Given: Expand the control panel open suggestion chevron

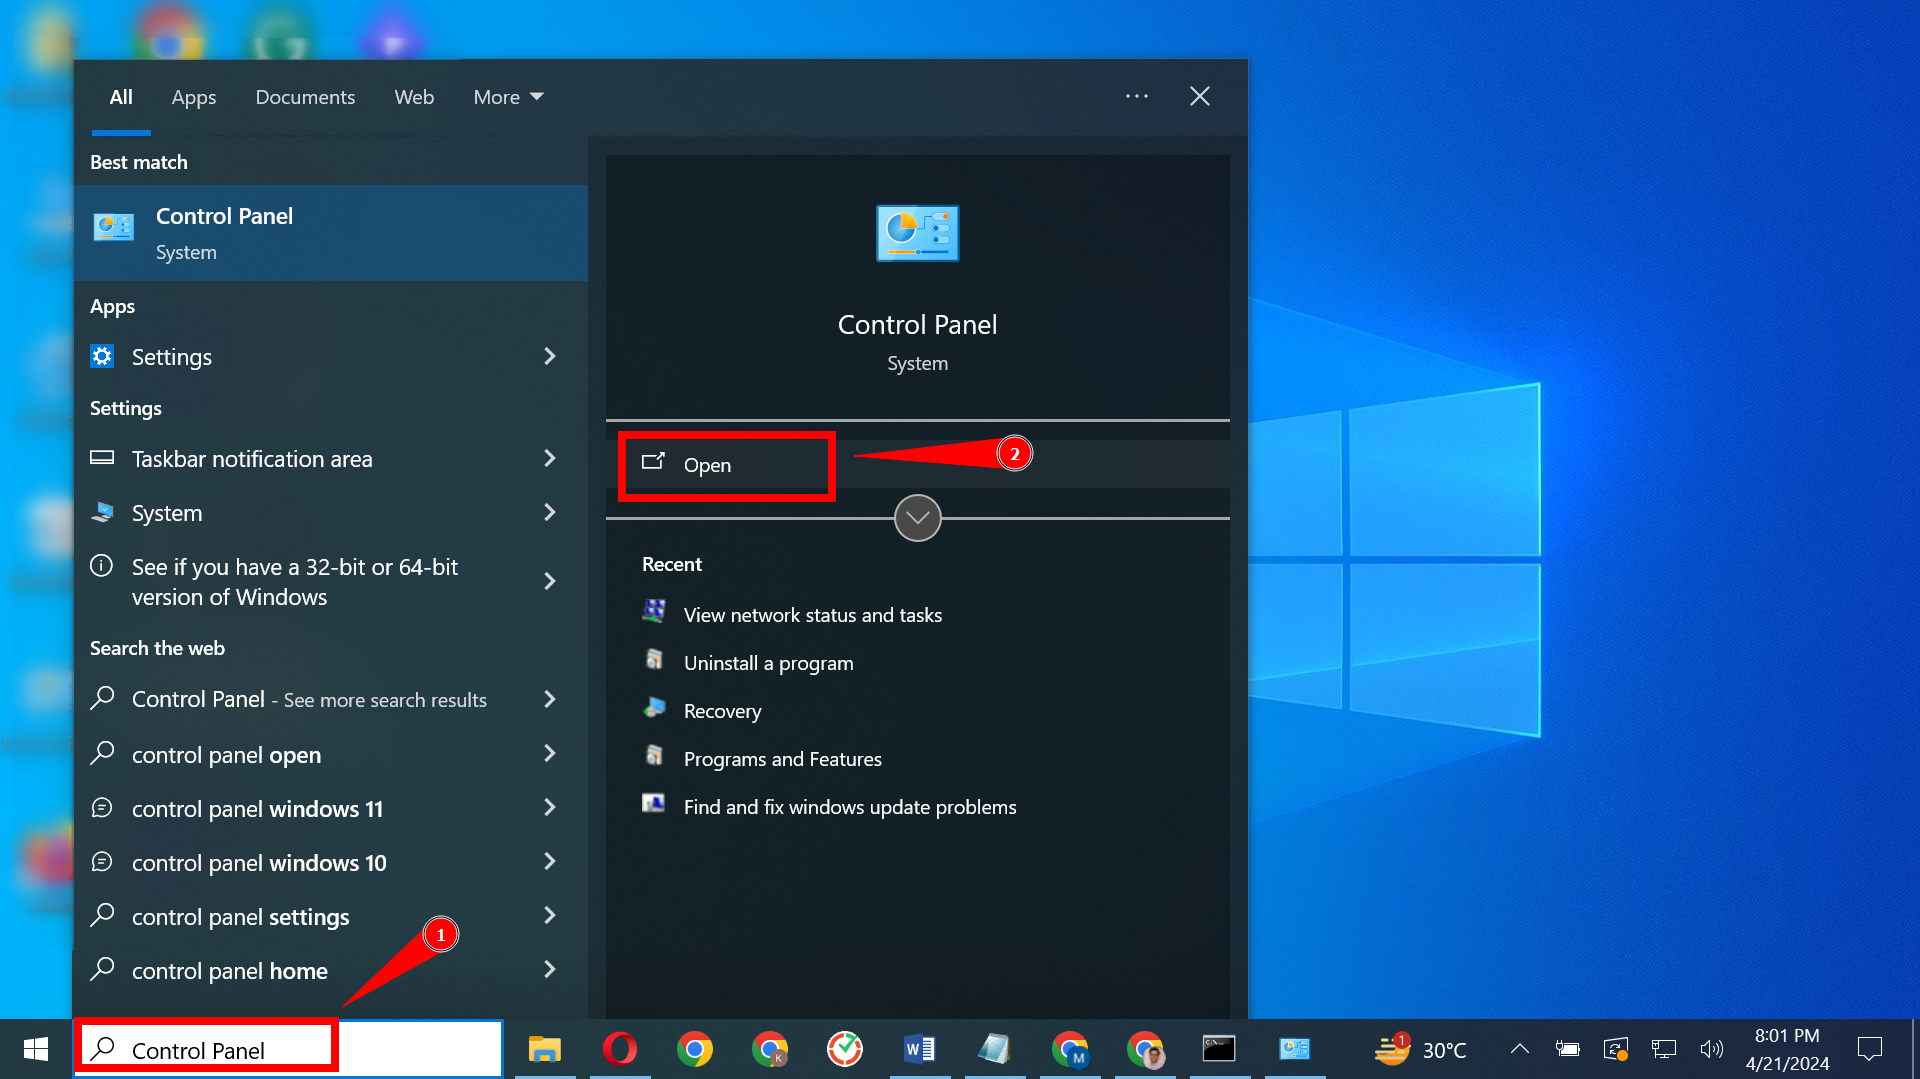Looking at the screenshot, I should click(x=549, y=753).
